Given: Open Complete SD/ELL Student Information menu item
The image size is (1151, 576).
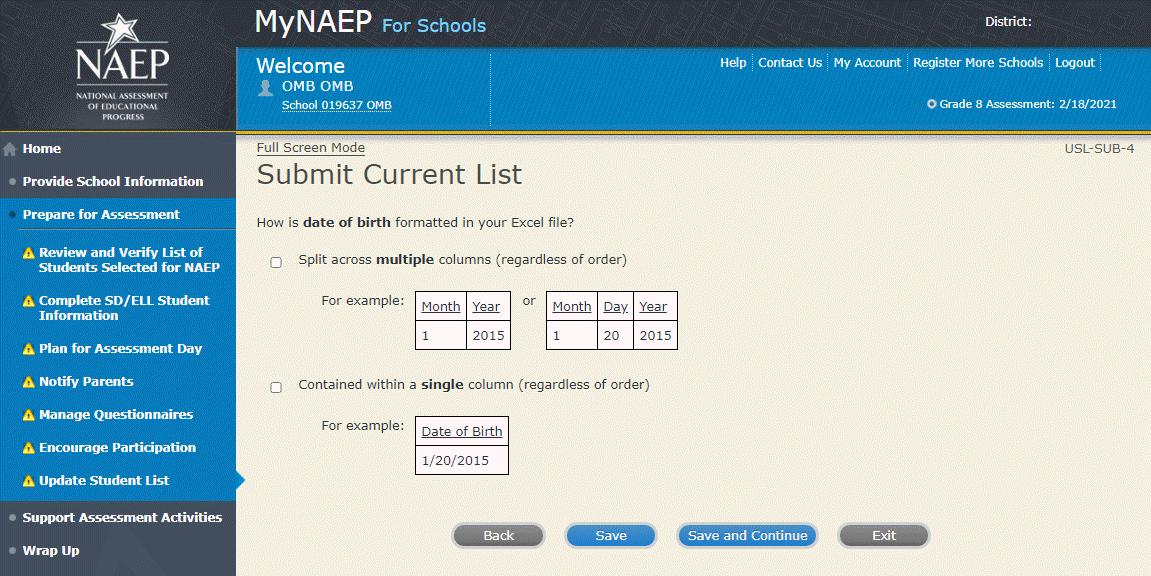Looking at the screenshot, I should (124, 308).
